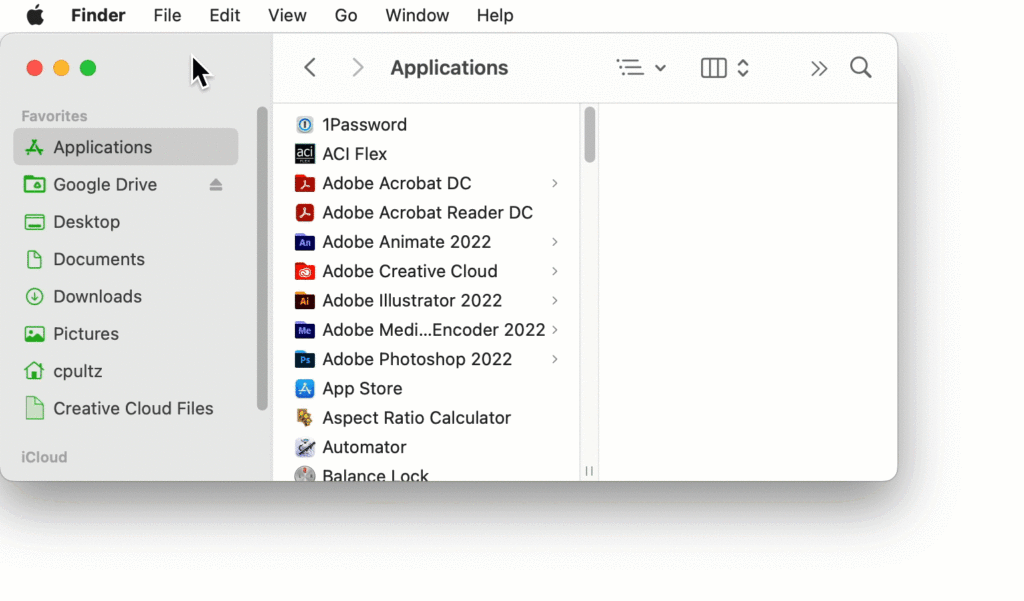Select the Adobe Photoshop 2022 icon
The image size is (1024, 601).
pyautogui.click(x=305, y=359)
